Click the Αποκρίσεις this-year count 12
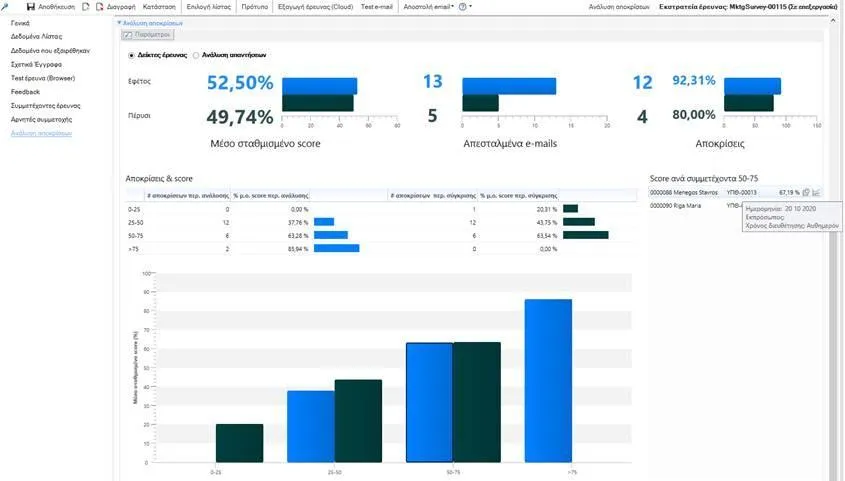This screenshot has width=845, height=481. tap(642, 82)
